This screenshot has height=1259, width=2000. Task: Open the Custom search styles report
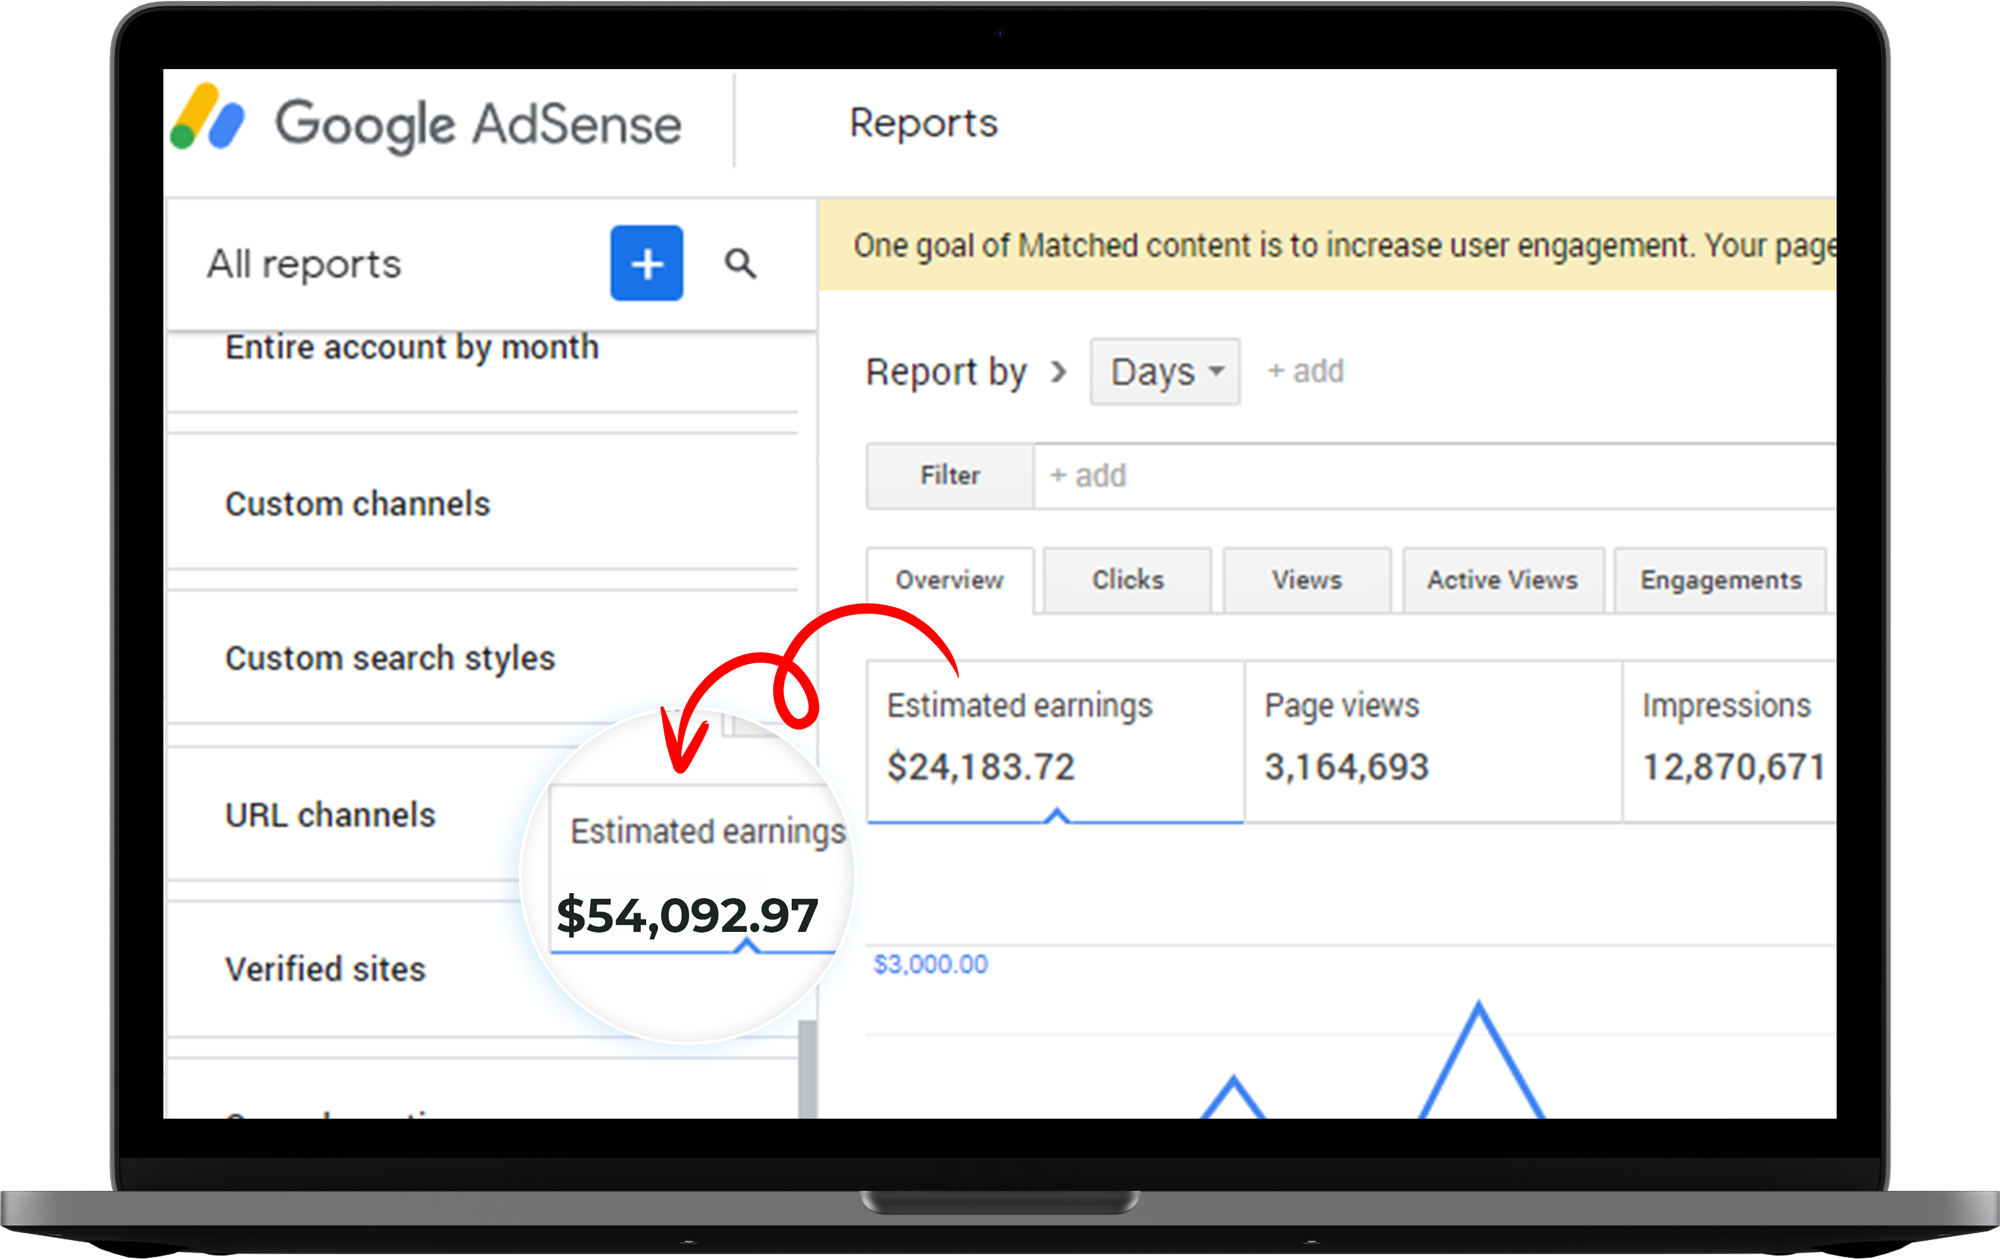coord(390,659)
